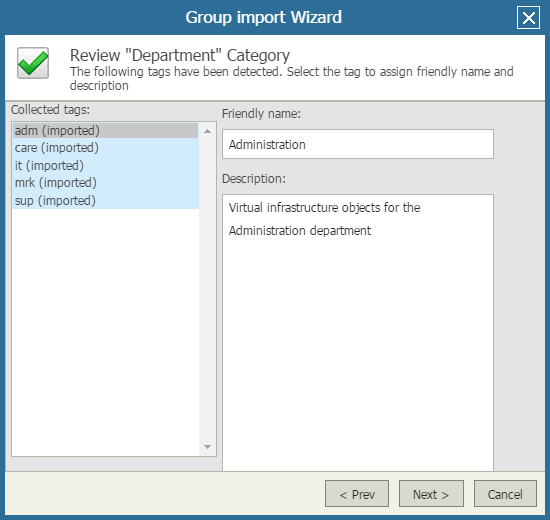Click the Friendly name input field
Screen dimensions: 550x520
tap(358, 144)
